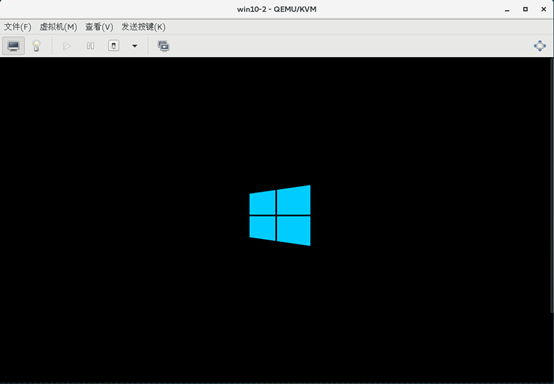The width and height of the screenshot is (554, 384).
Task: Maximize the win10-2 QEMU/KVM window
Action: (x=525, y=9)
